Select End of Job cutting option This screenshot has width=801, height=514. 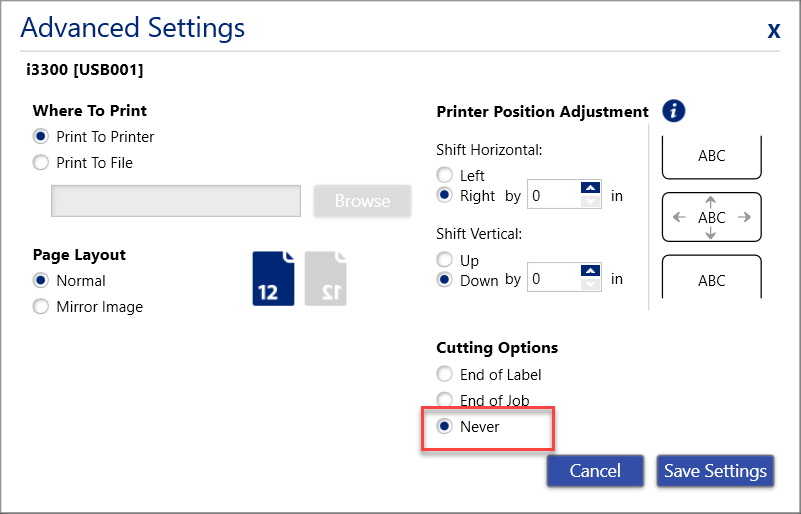[x=445, y=401]
